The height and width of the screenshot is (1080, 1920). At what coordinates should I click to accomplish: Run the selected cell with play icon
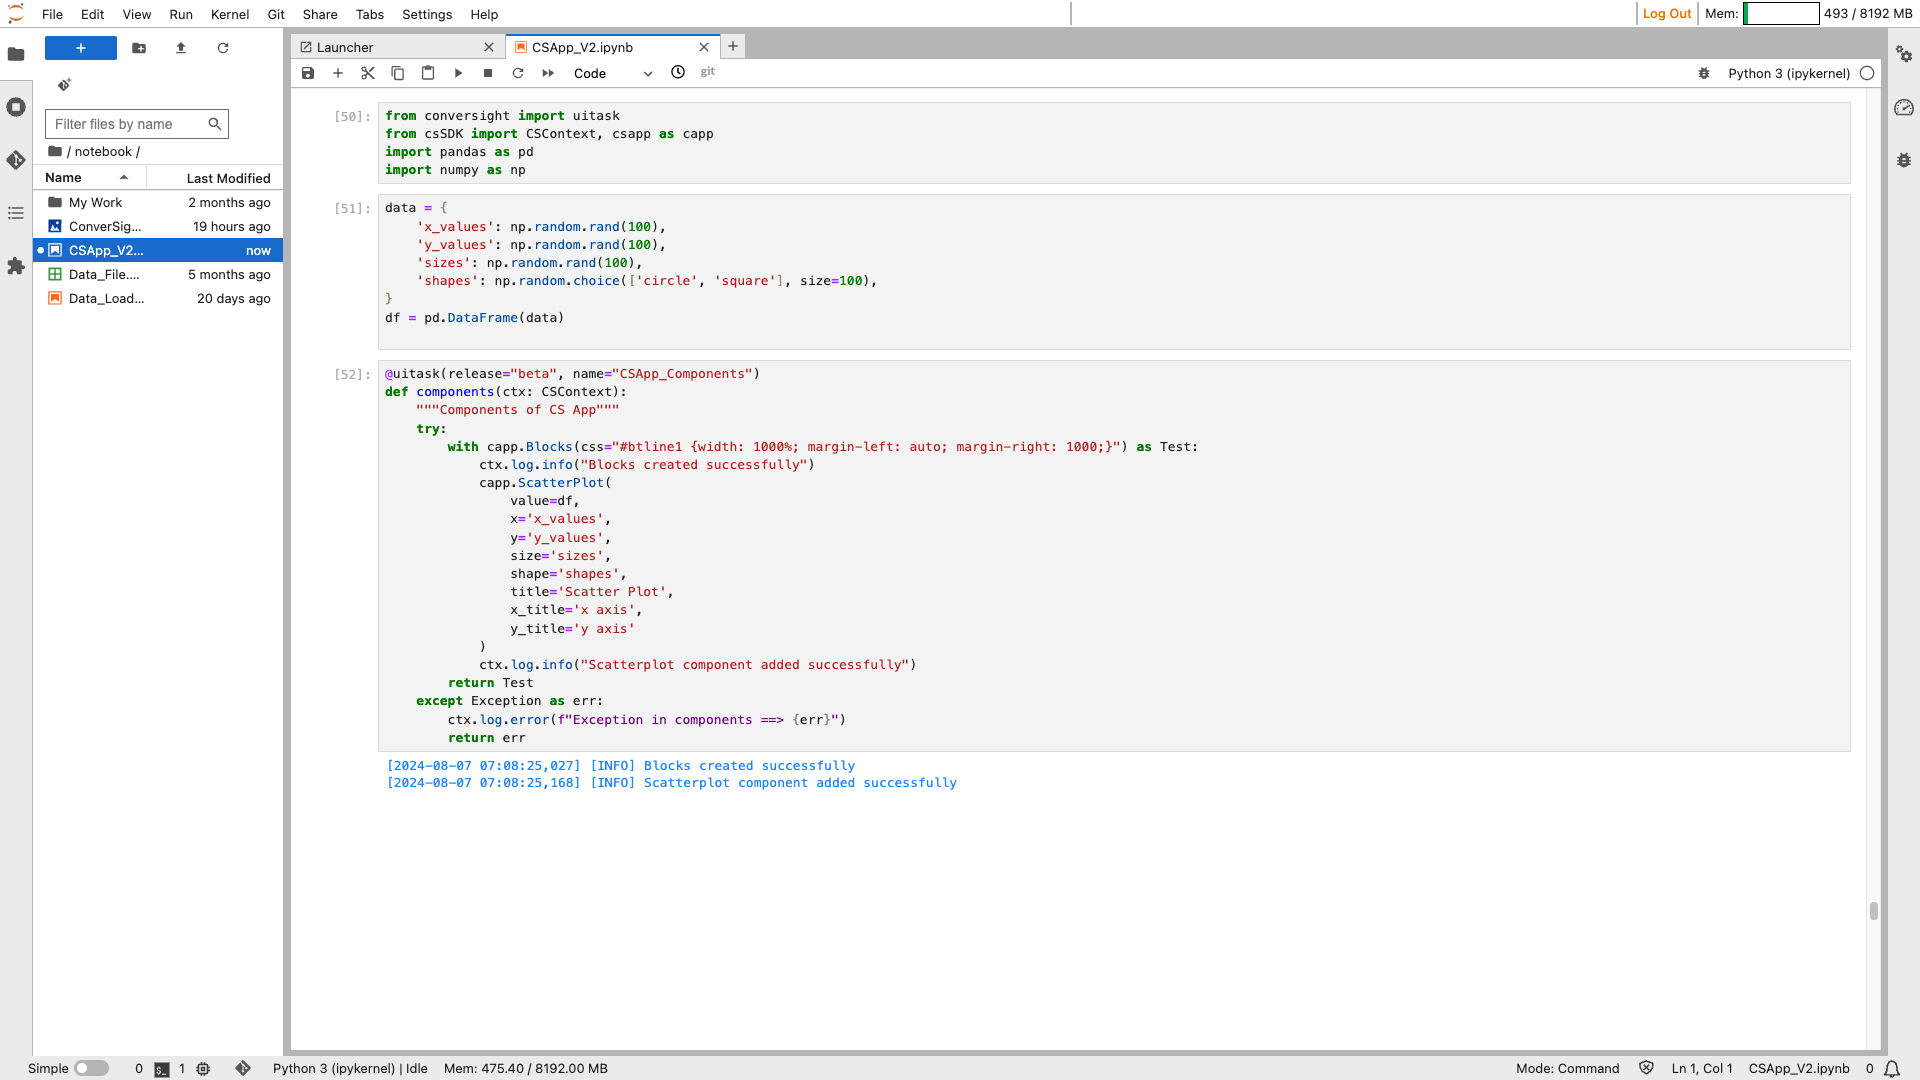(458, 73)
